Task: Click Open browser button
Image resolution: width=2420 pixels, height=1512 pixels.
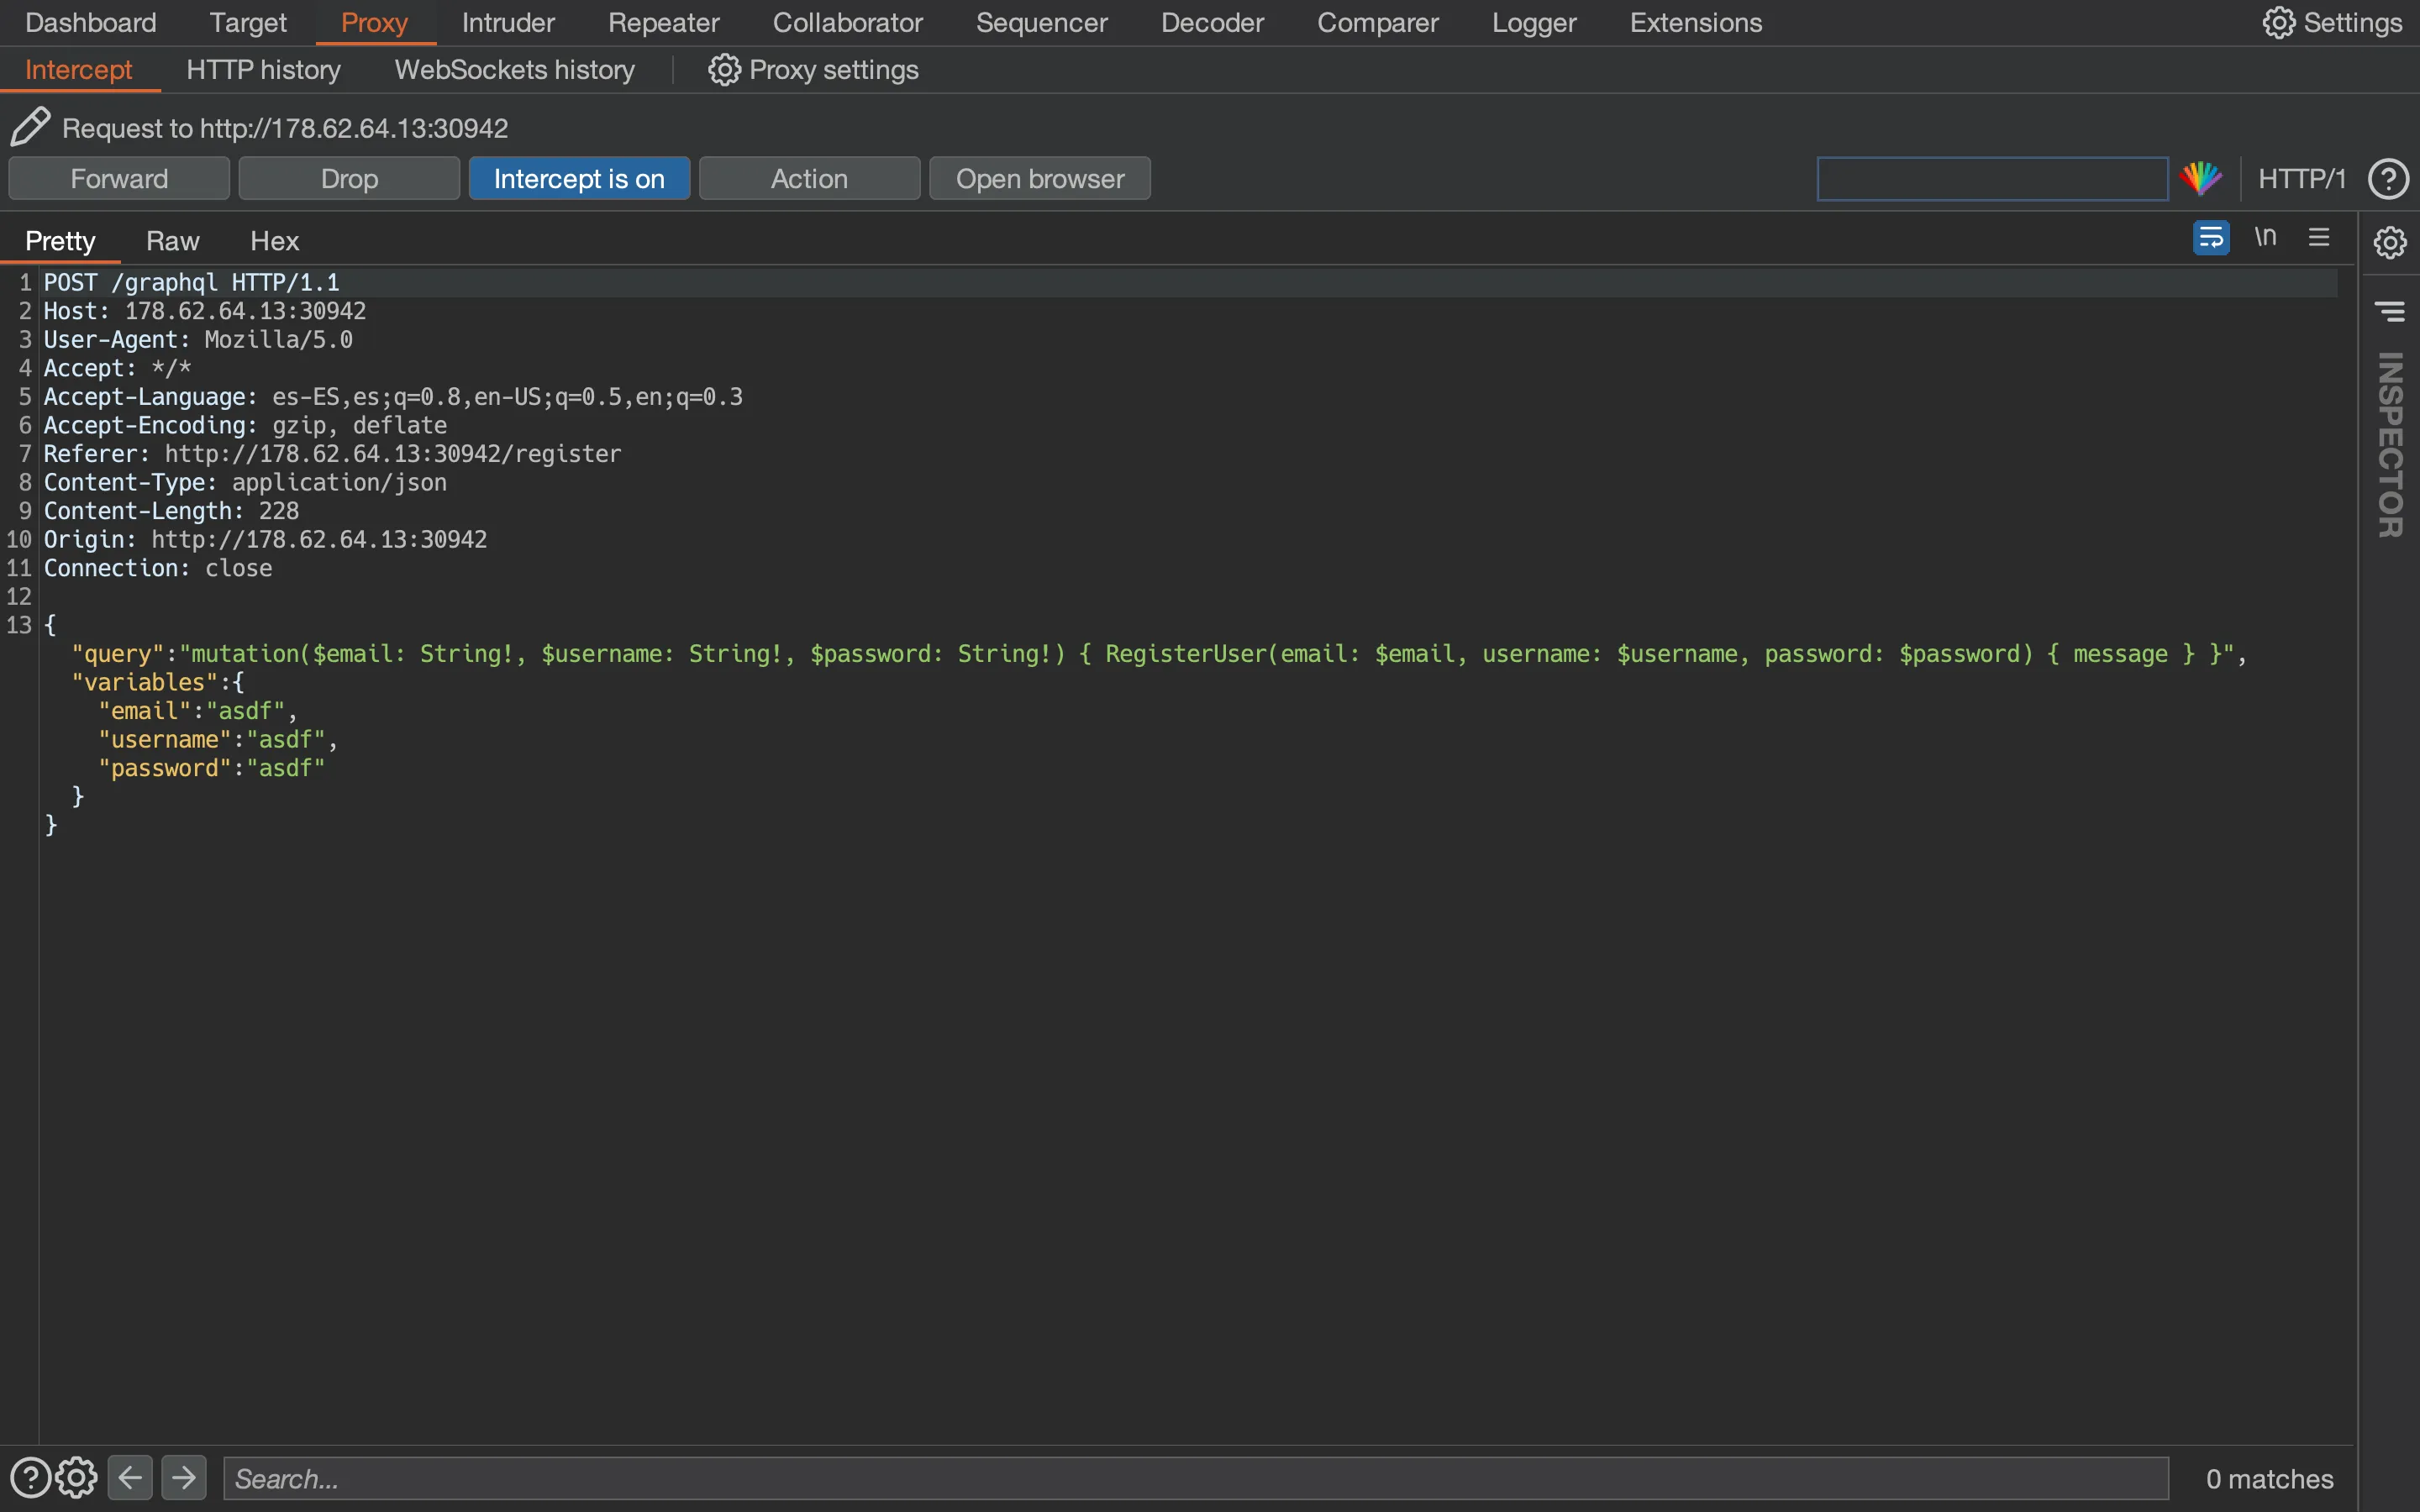Action: click(x=1040, y=179)
